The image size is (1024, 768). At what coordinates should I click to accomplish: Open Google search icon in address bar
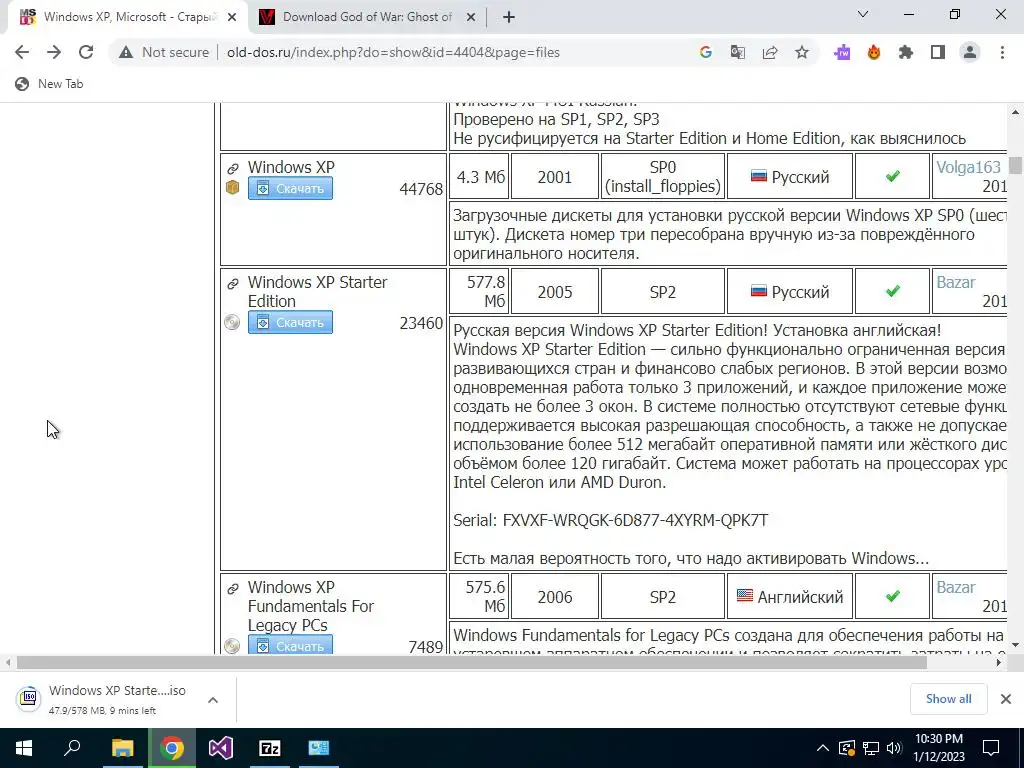tap(705, 52)
